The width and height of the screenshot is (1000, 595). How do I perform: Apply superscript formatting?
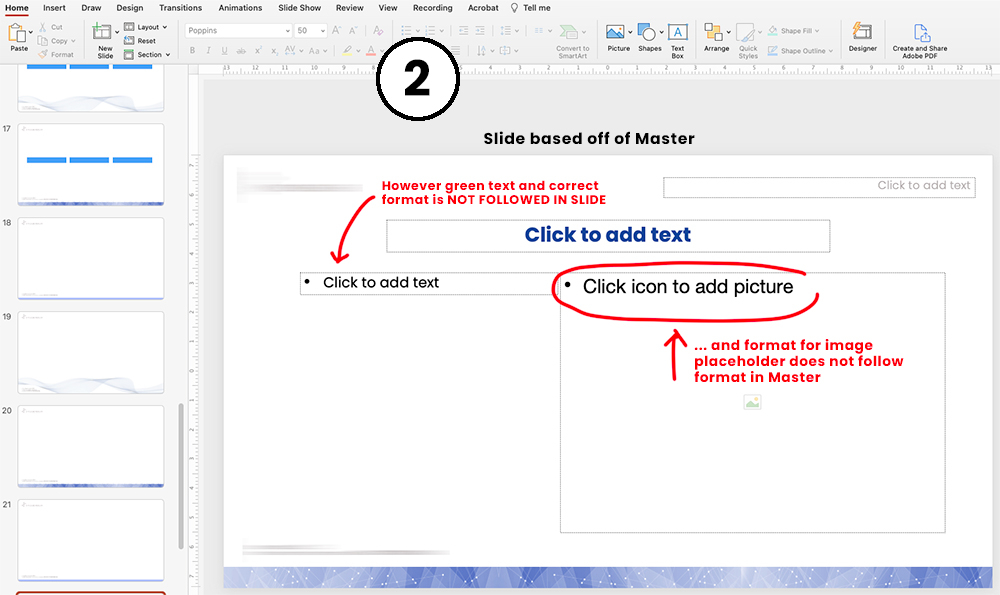(258, 50)
